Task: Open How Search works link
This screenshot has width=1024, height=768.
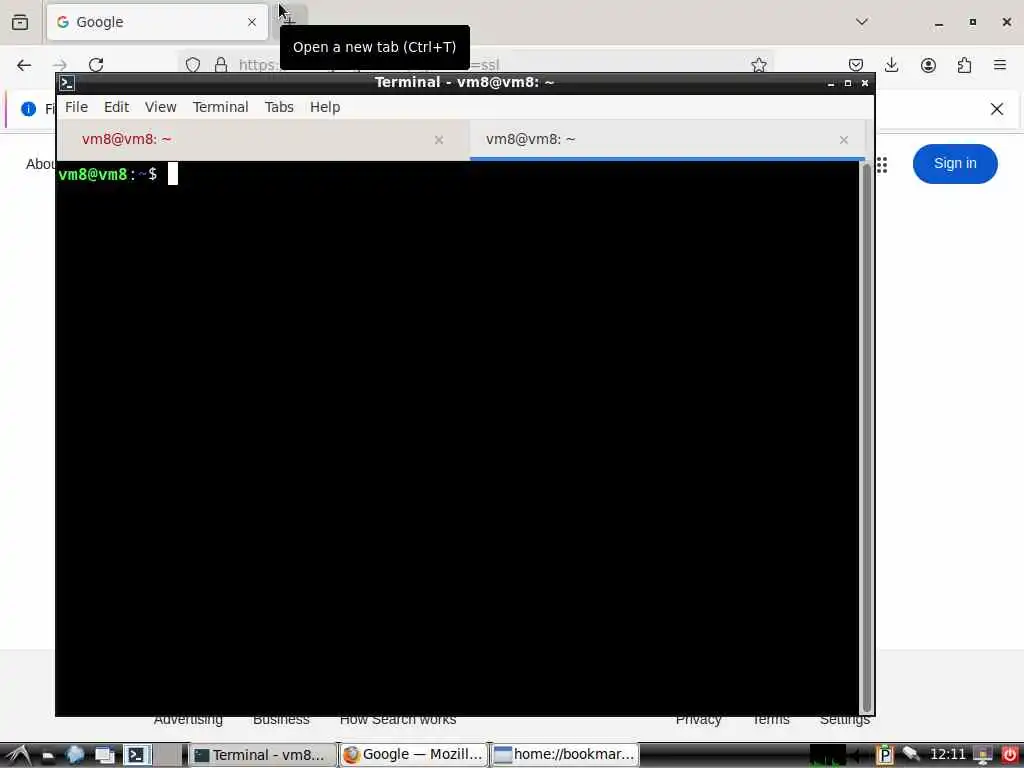Action: pyautogui.click(x=398, y=721)
